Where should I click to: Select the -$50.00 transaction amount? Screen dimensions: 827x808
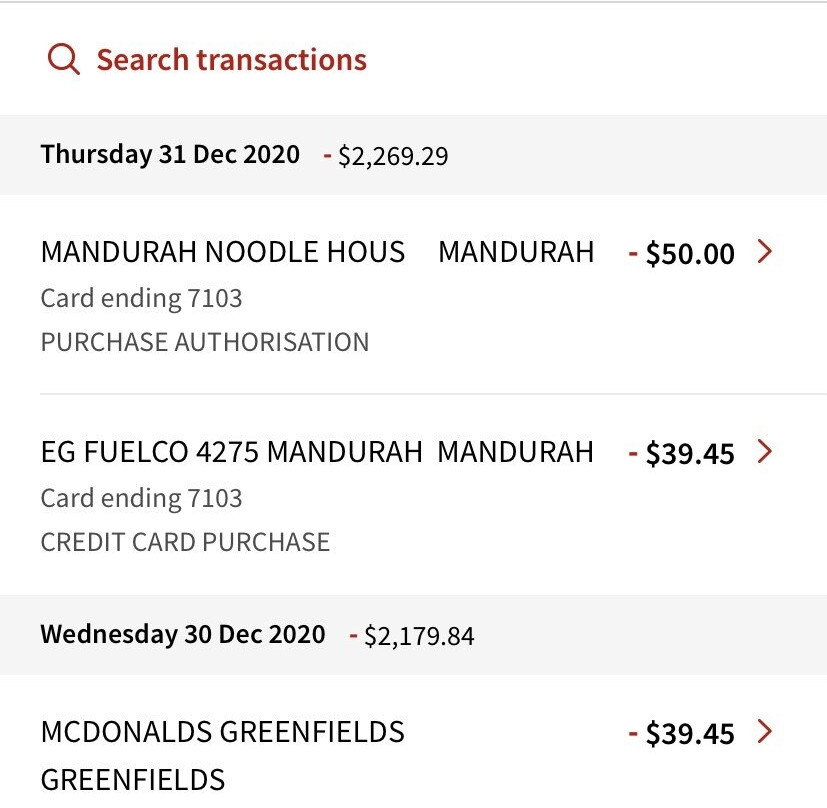(681, 253)
